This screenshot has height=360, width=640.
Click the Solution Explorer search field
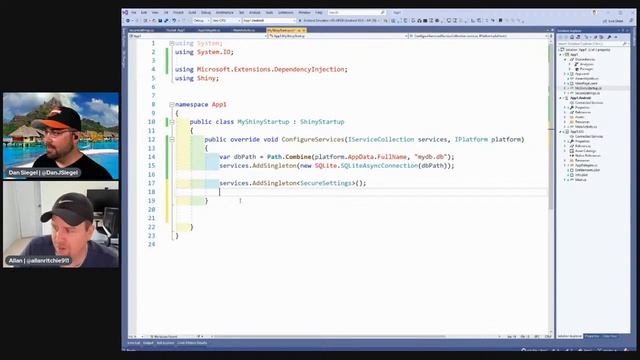point(592,44)
